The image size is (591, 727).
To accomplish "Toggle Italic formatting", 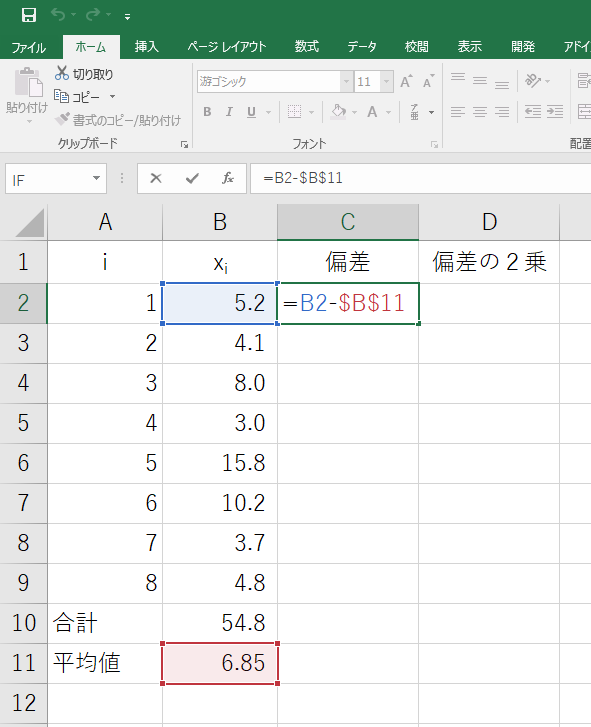I will [x=229, y=112].
